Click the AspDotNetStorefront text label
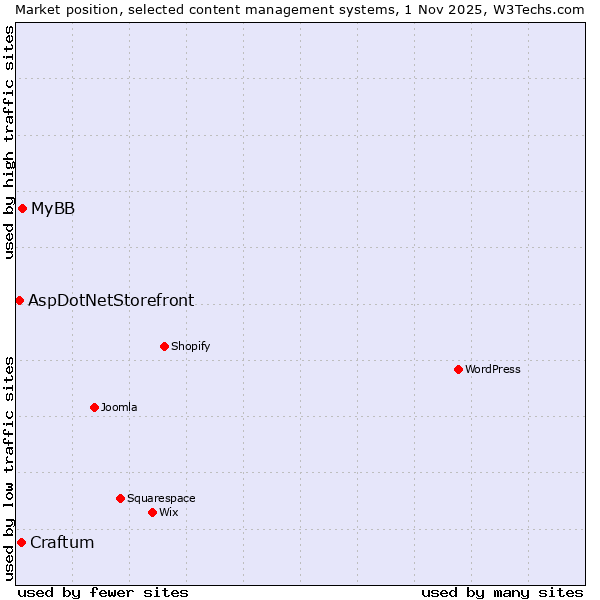 tap(111, 300)
